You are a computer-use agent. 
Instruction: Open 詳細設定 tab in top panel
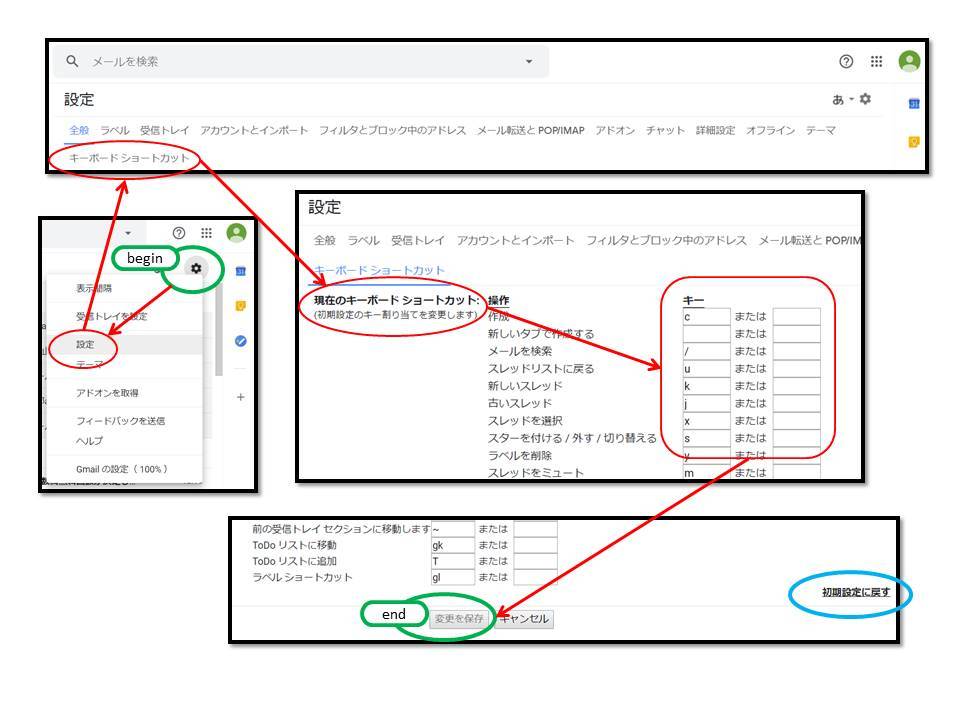[715, 130]
